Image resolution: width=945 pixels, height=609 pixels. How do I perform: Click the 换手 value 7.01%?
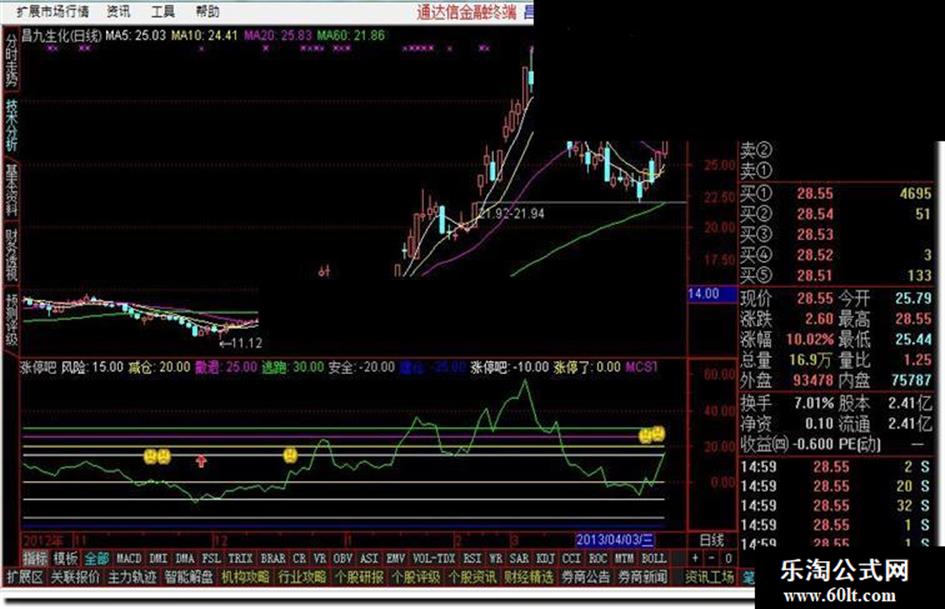point(814,403)
